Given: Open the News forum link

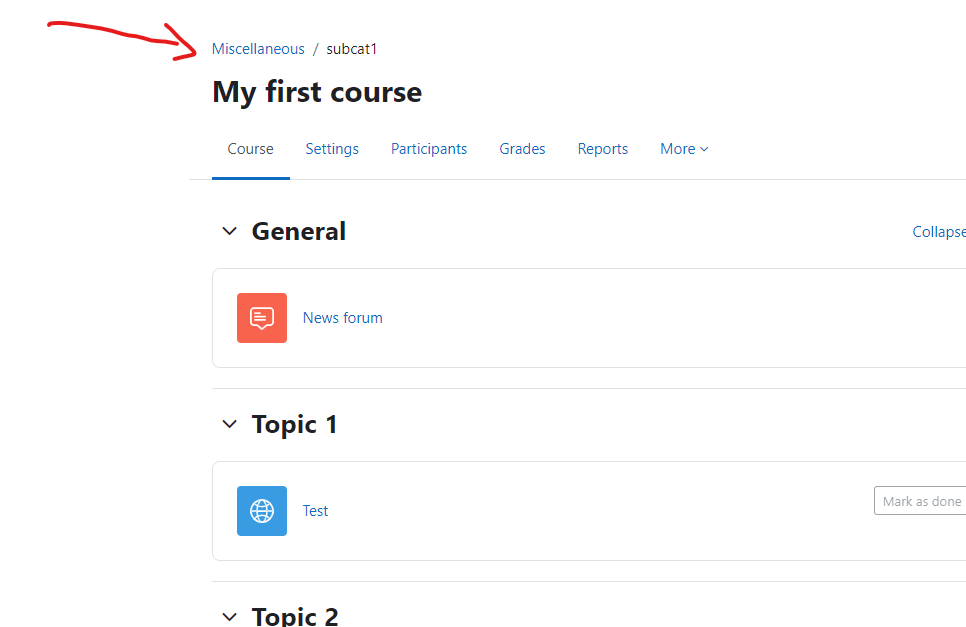Looking at the screenshot, I should click(x=343, y=318).
